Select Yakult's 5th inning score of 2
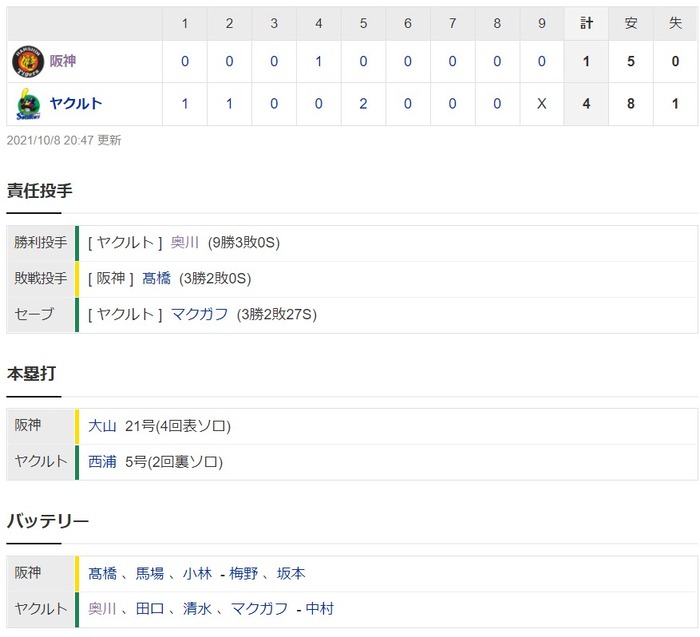This screenshot has height=637, width=700. pyautogui.click(x=363, y=104)
